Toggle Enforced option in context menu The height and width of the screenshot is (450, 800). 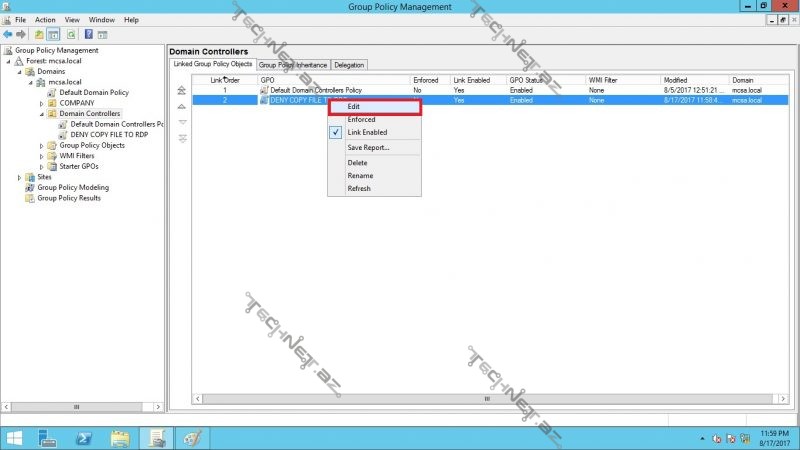pos(361,120)
